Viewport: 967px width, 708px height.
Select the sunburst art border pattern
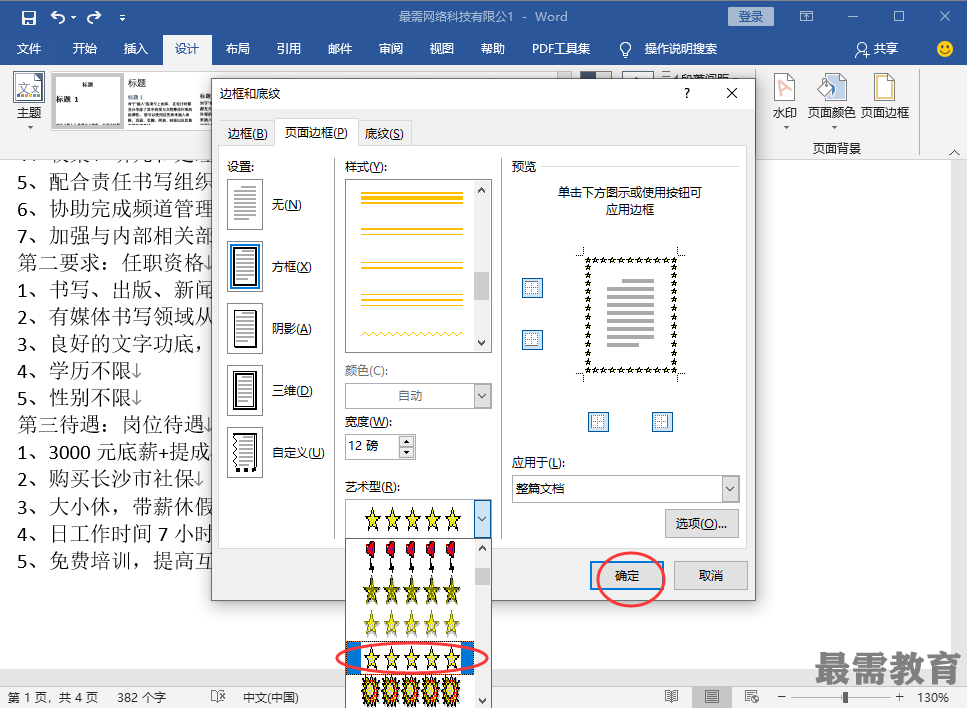pyautogui.click(x=411, y=691)
